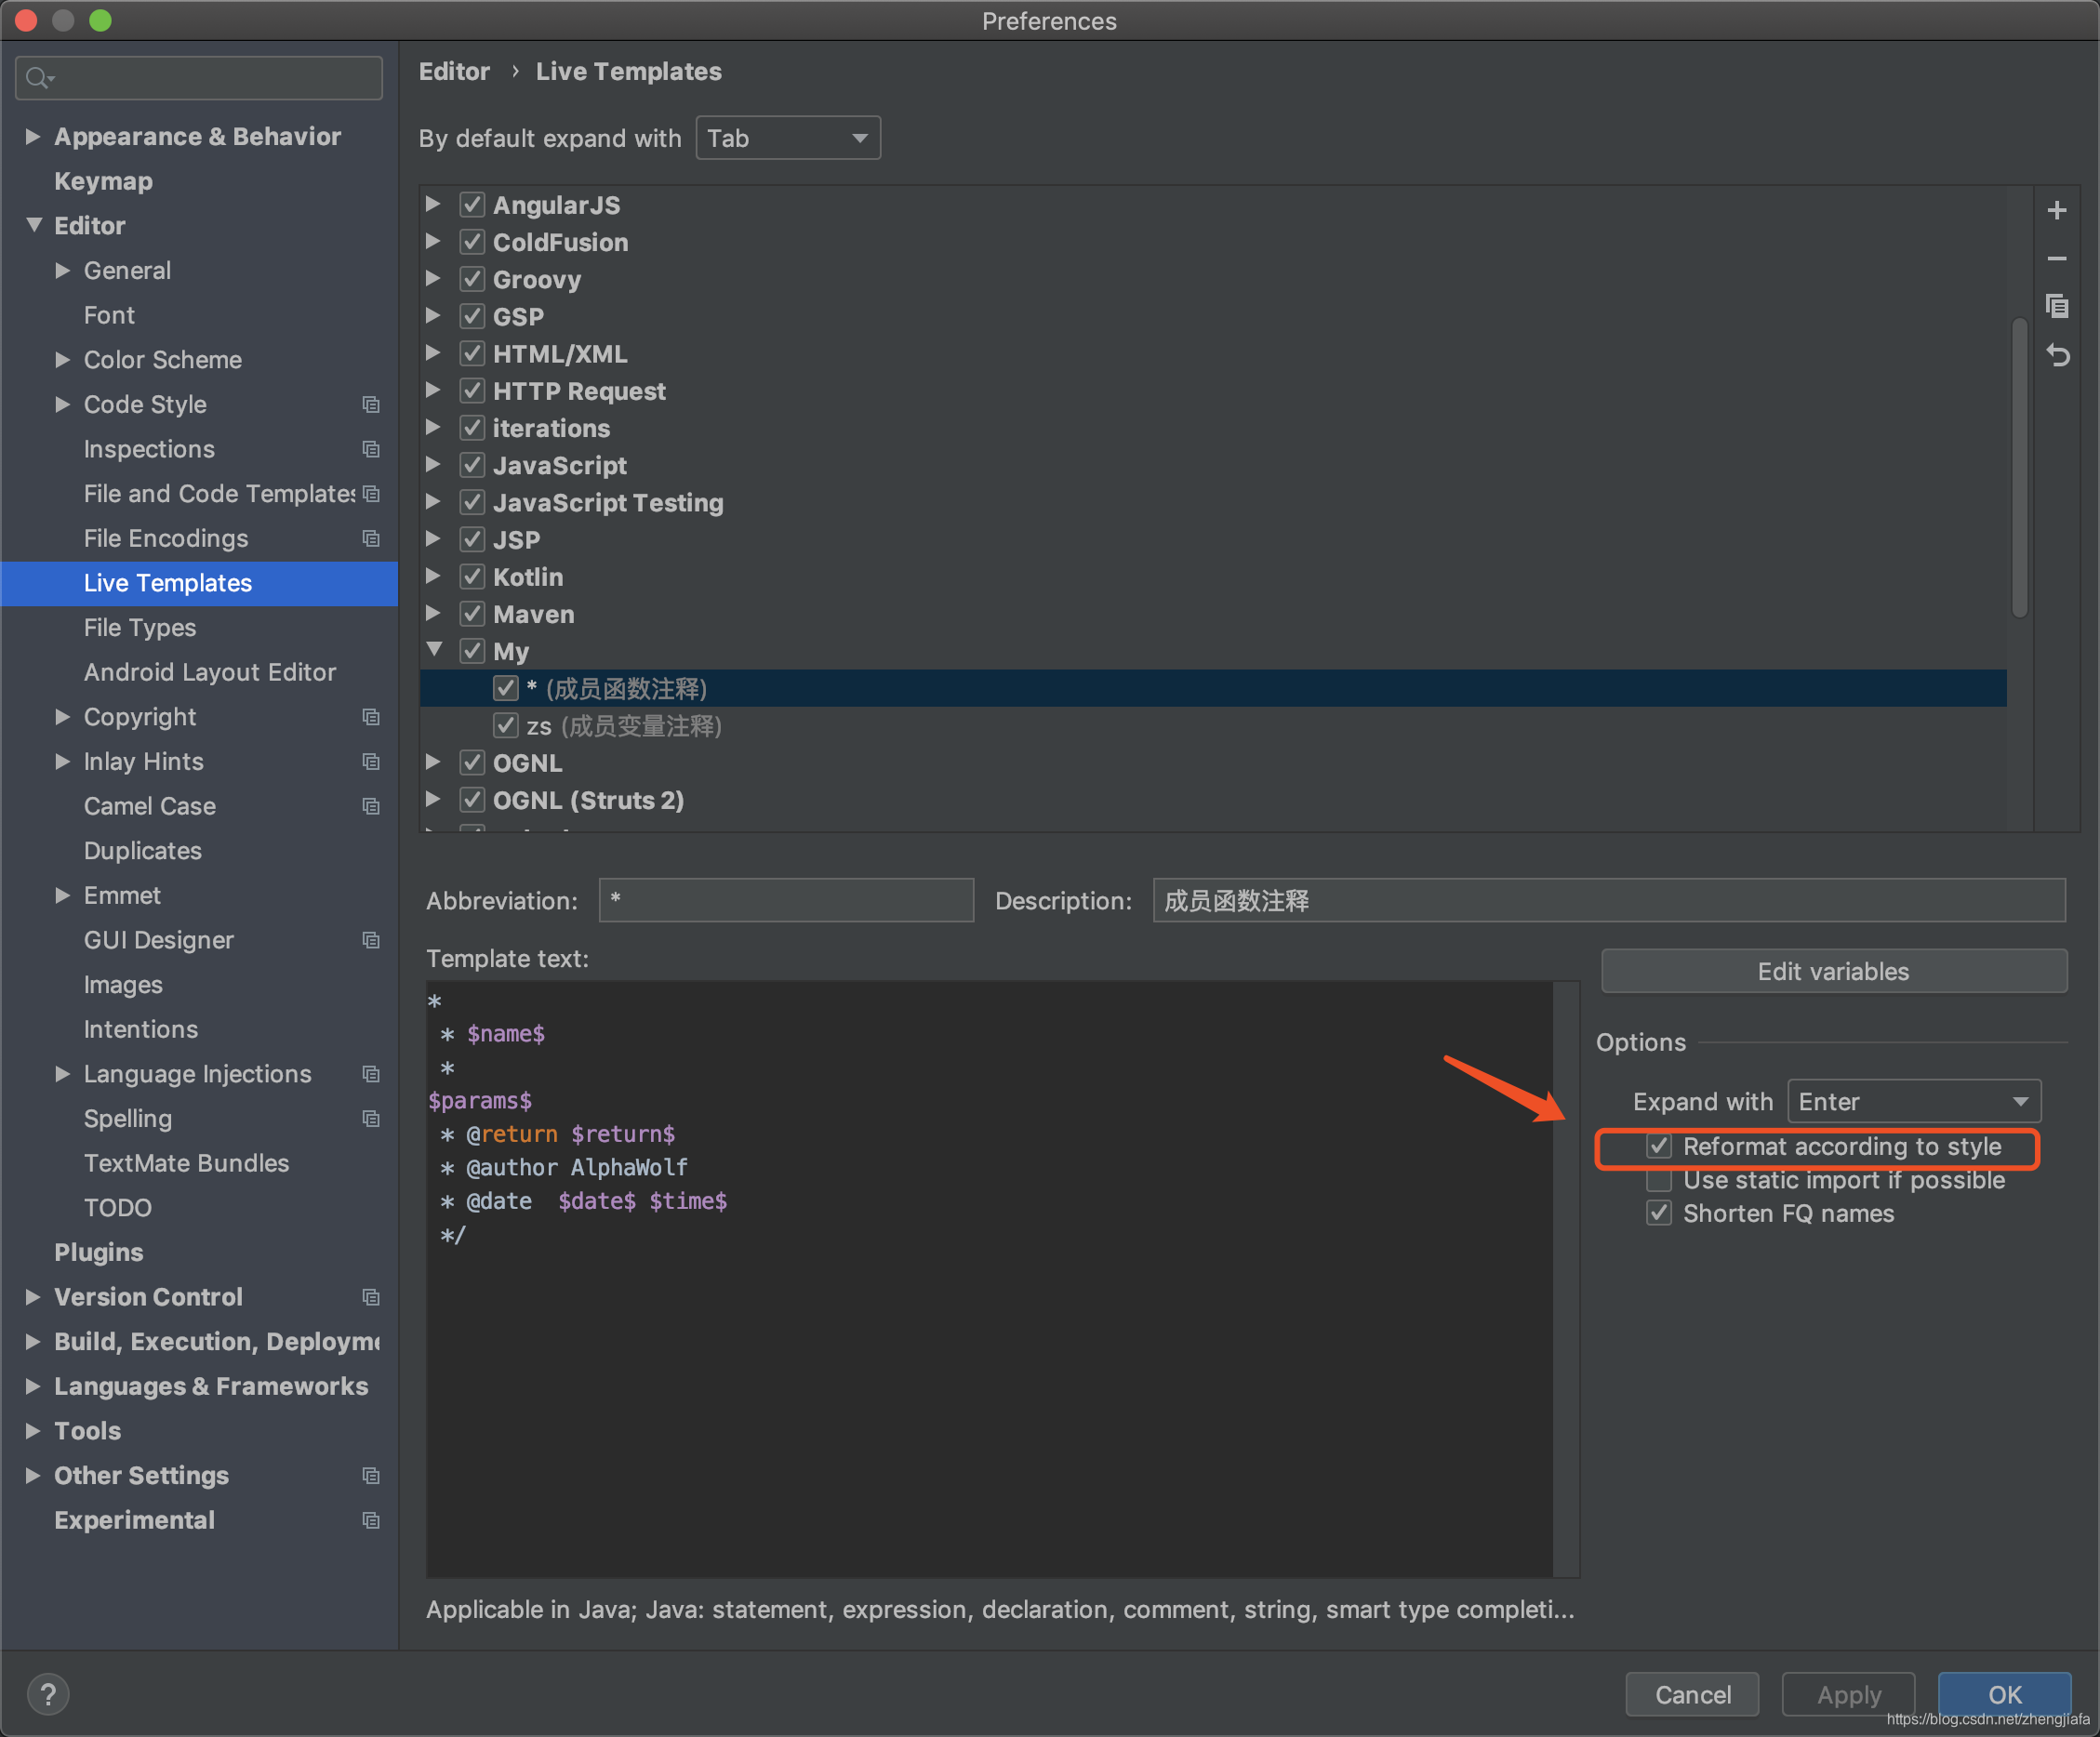Open Android Layout Editor settings
Screen dimensions: 2100x1737
[210, 672]
